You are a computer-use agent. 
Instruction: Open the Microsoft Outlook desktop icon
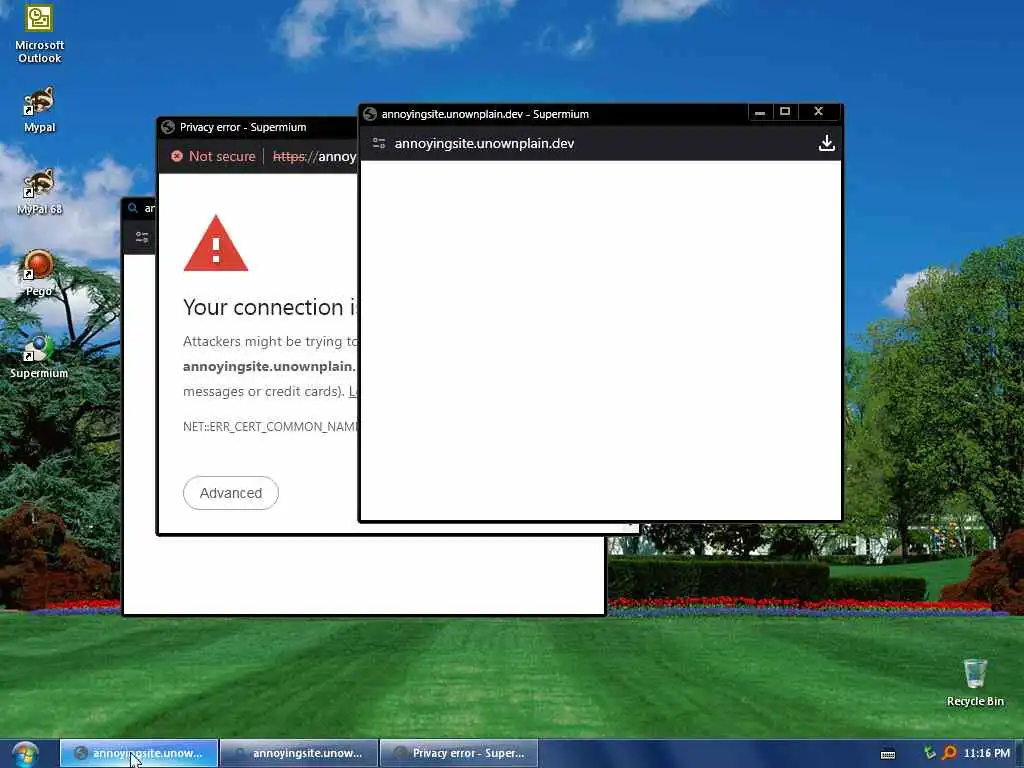click(x=39, y=34)
